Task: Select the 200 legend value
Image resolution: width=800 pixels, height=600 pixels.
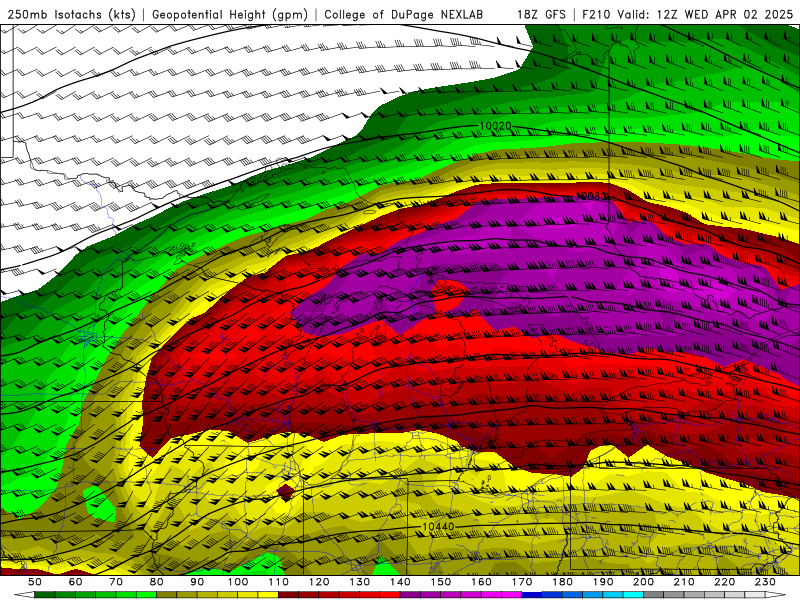Action: pyautogui.click(x=643, y=582)
